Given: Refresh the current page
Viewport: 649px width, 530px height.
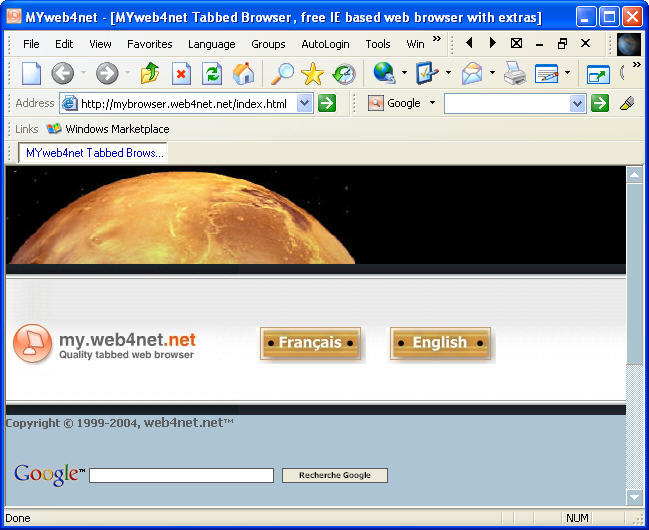Looking at the screenshot, I should click(212, 74).
